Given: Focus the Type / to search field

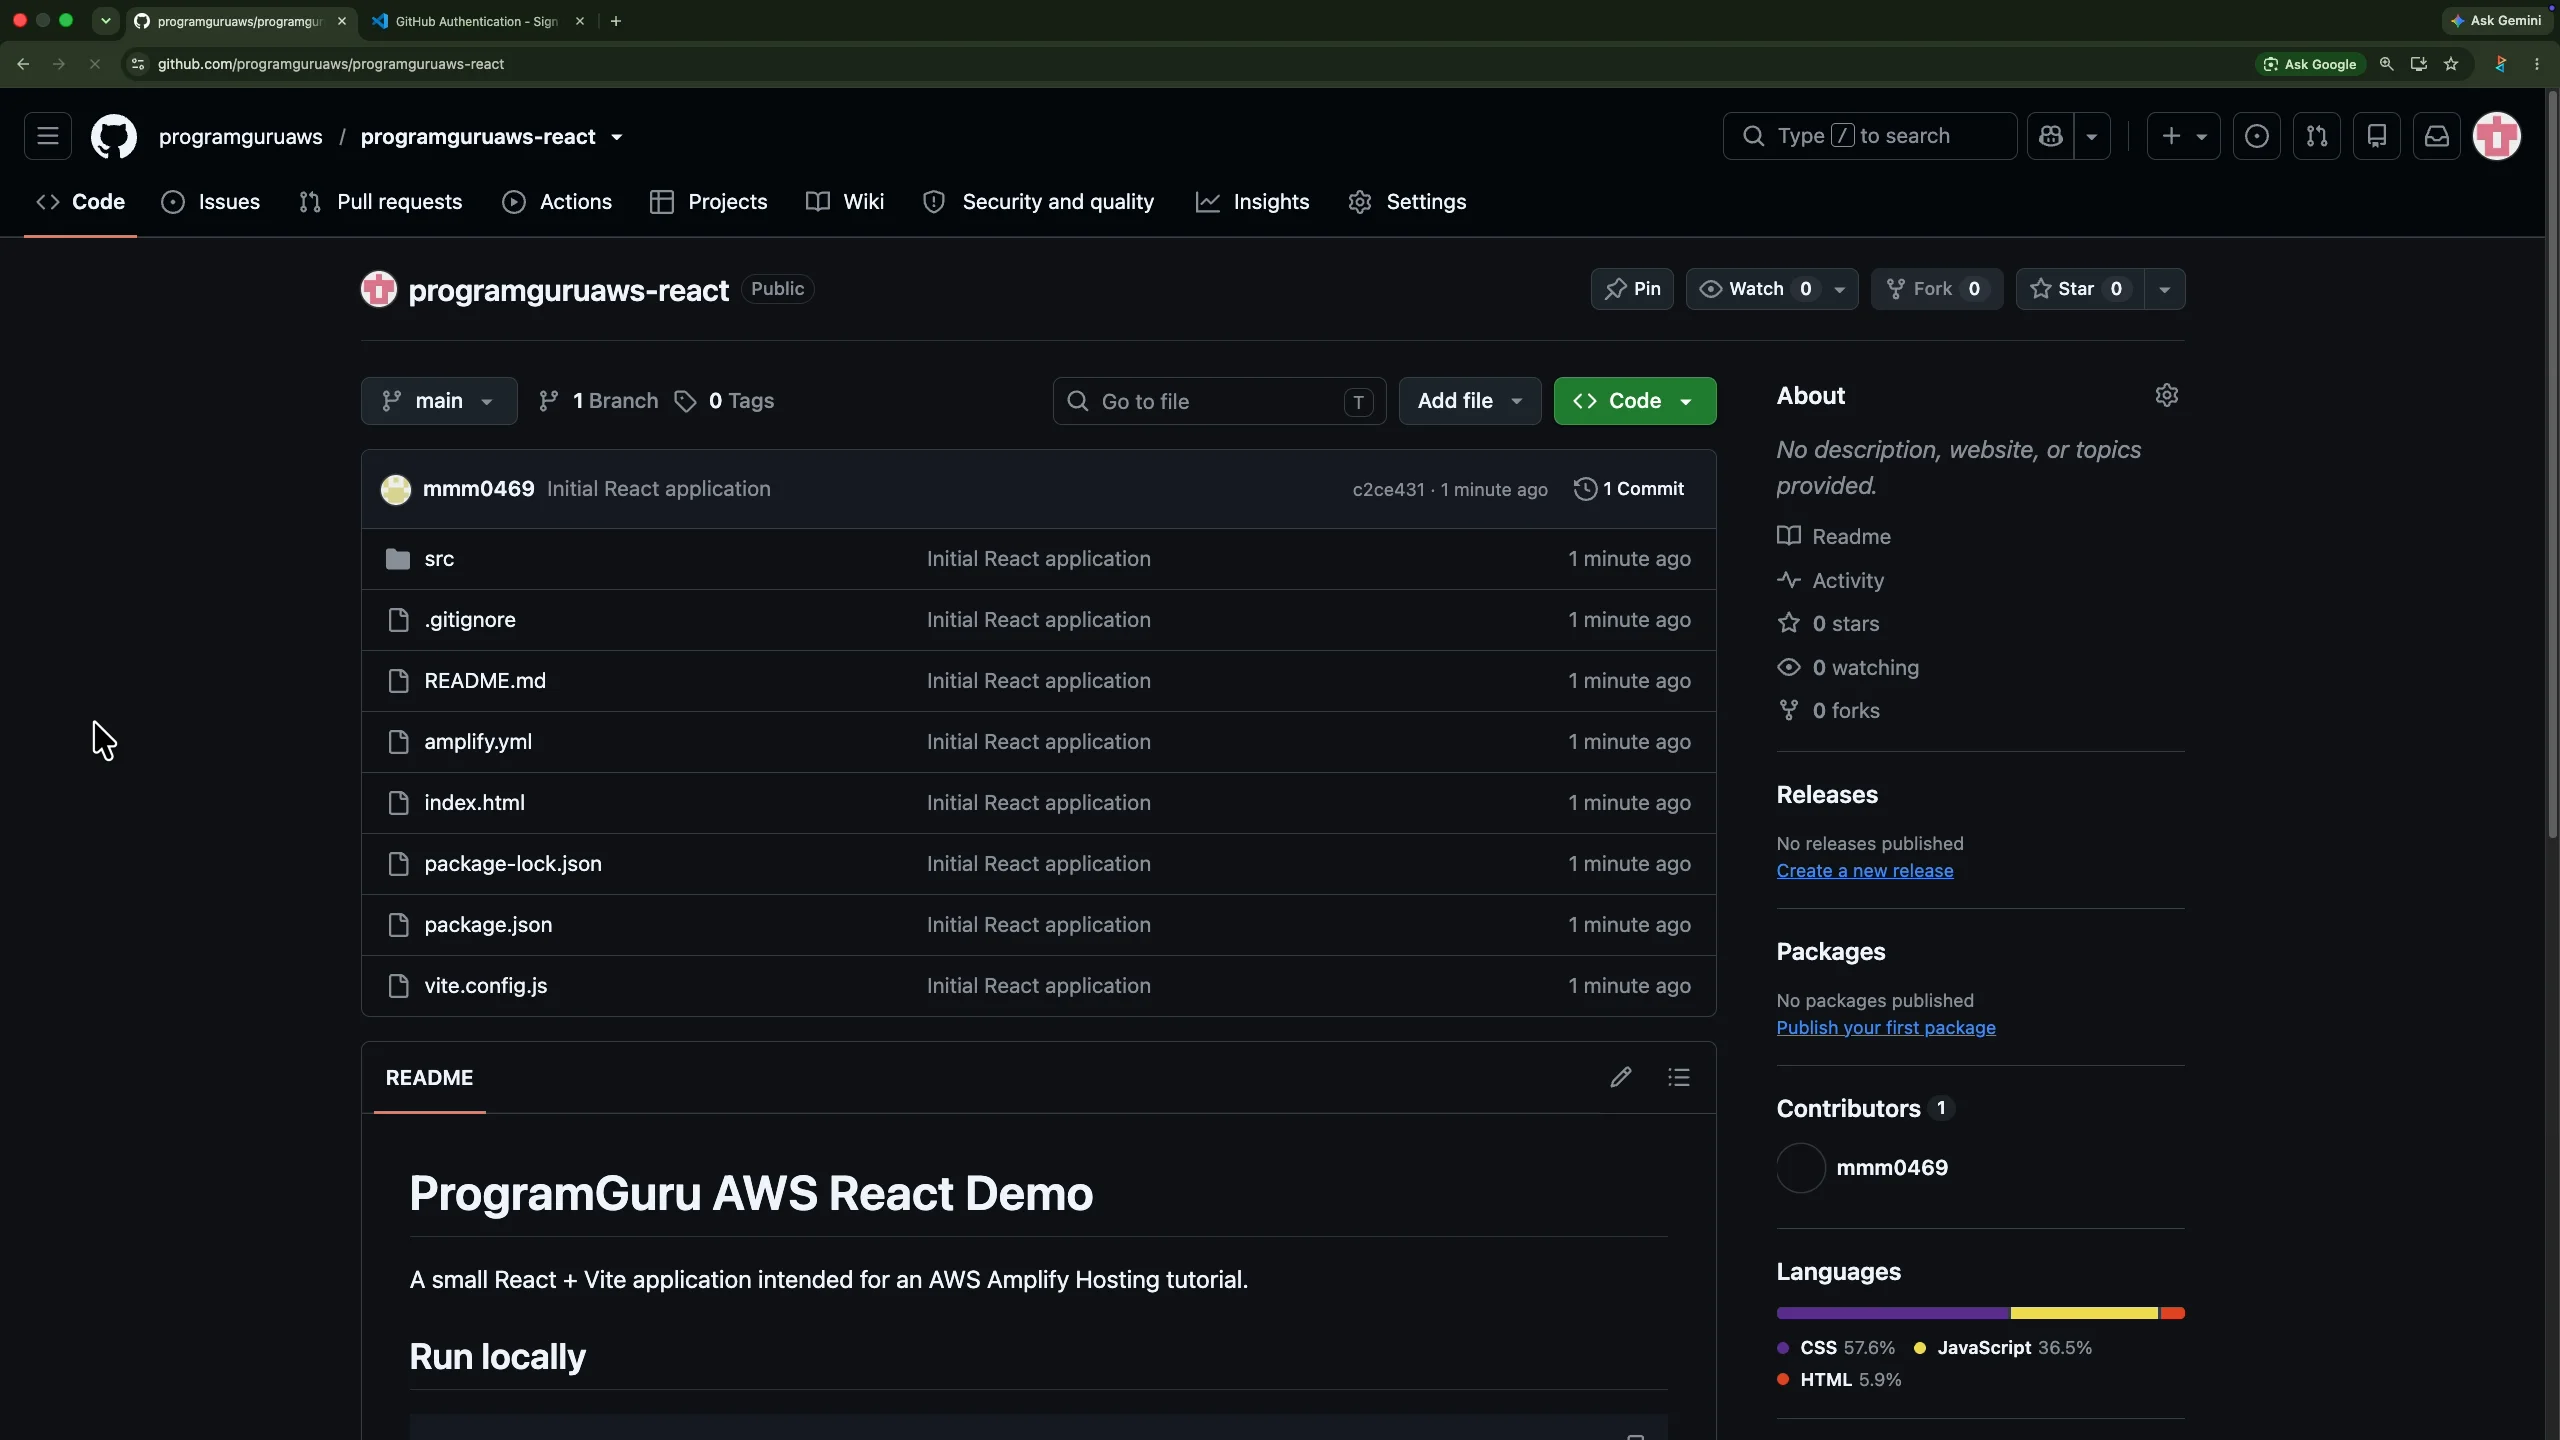Looking at the screenshot, I should pos(1869,136).
